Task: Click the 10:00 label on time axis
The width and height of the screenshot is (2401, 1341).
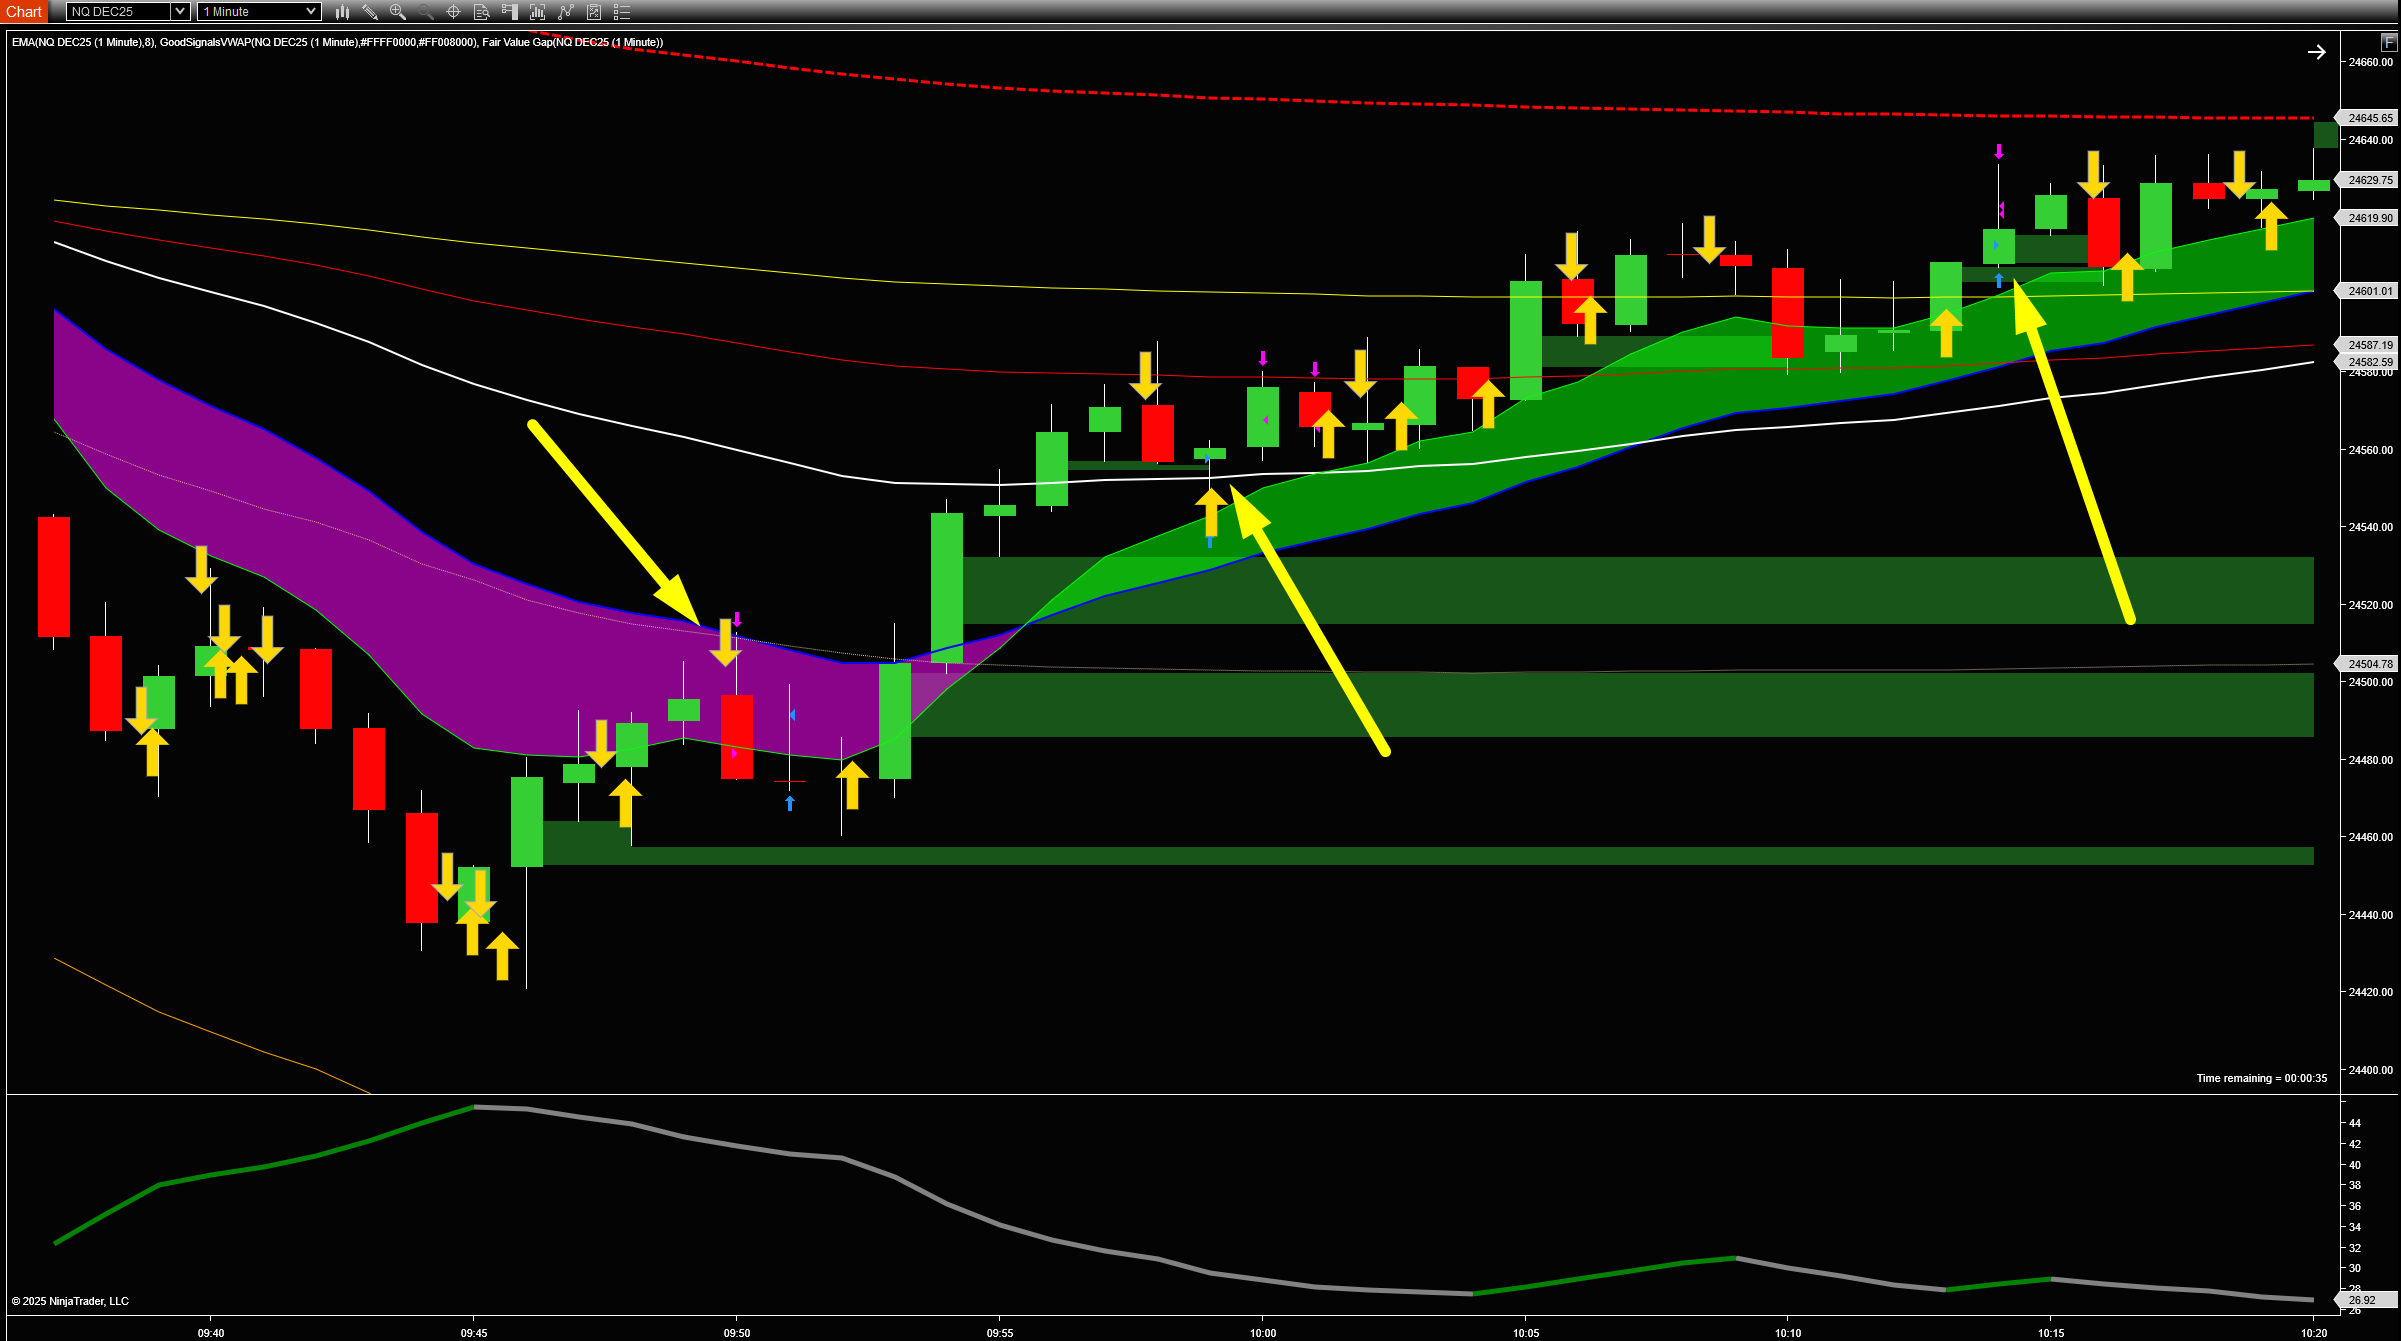Action: coord(1262,1332)
